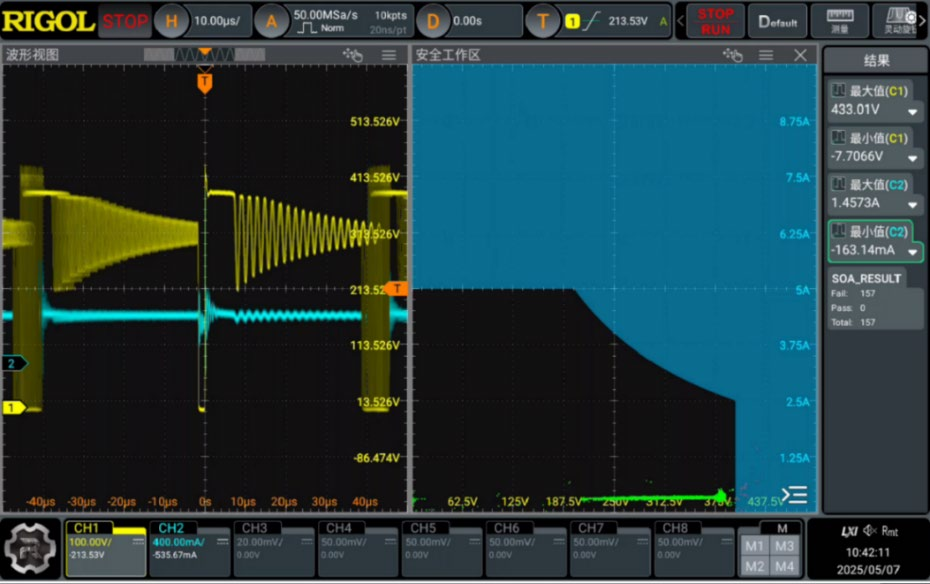The height and width of the screenshot is (584, 930).
Task: Open the SOA_RESULT statistics entry
Action: [x=876, y=299]
